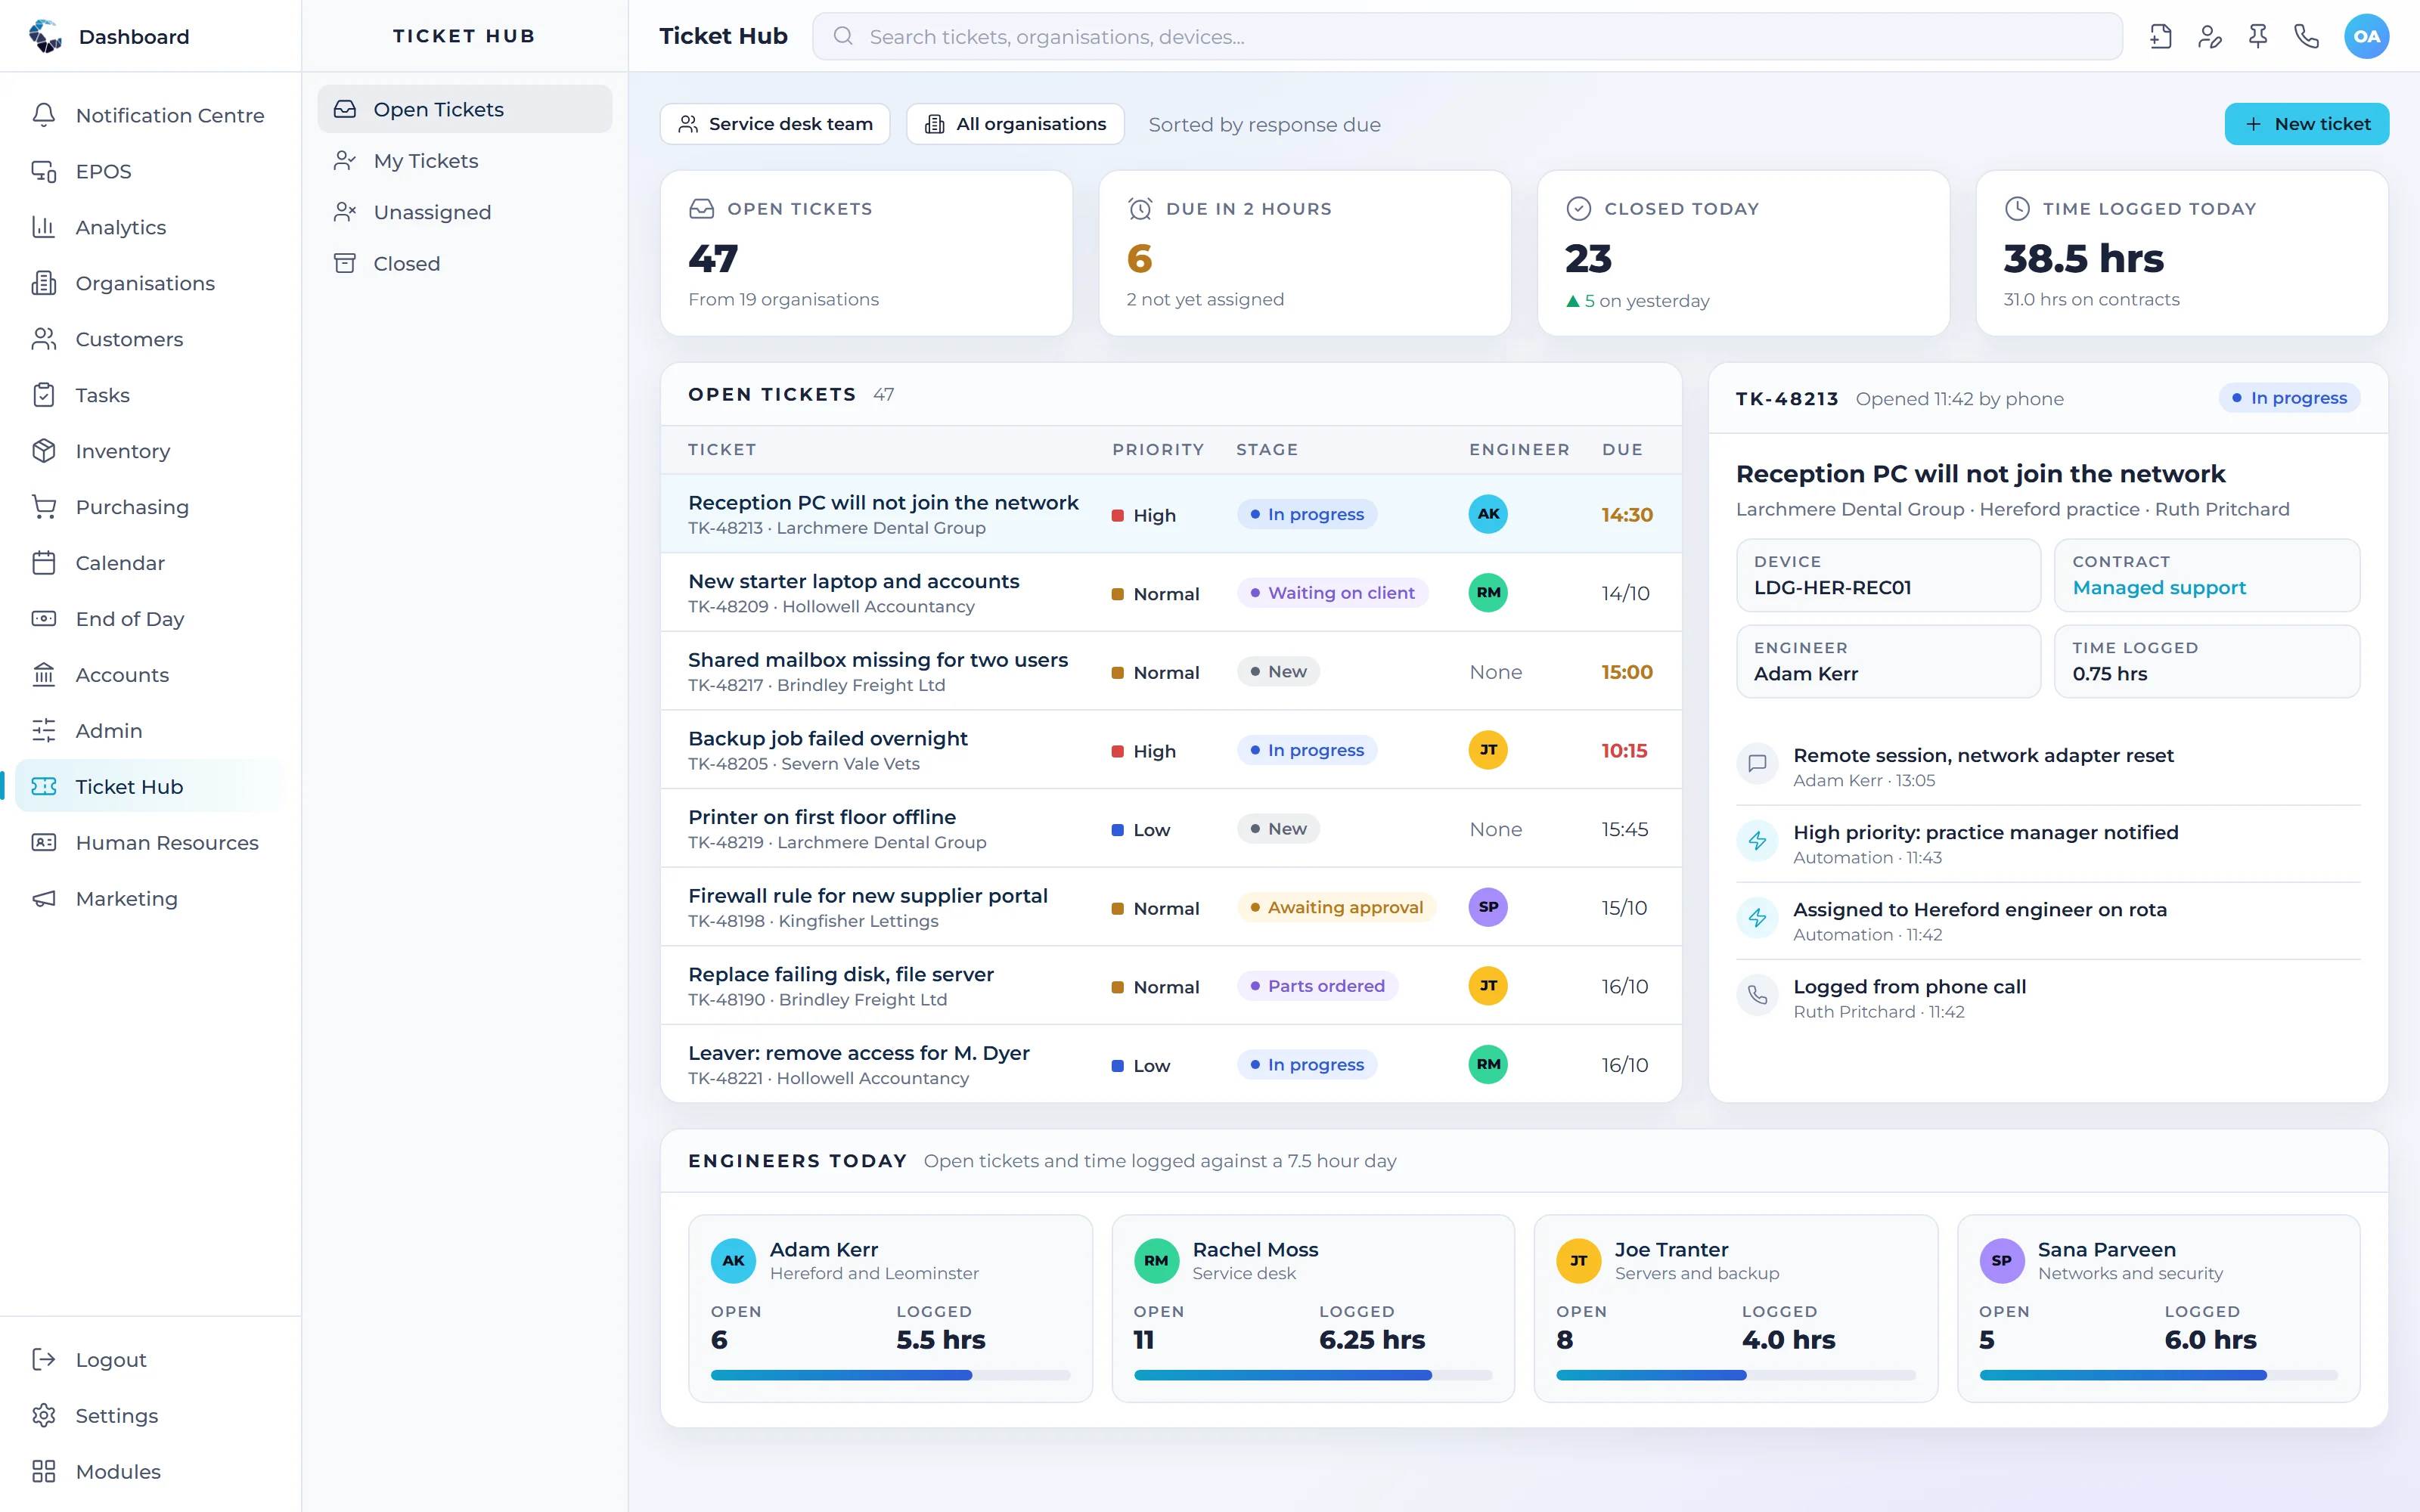
Task: Click the Remote session, network adapter reset entry
Action: [x=2048, y=767]
